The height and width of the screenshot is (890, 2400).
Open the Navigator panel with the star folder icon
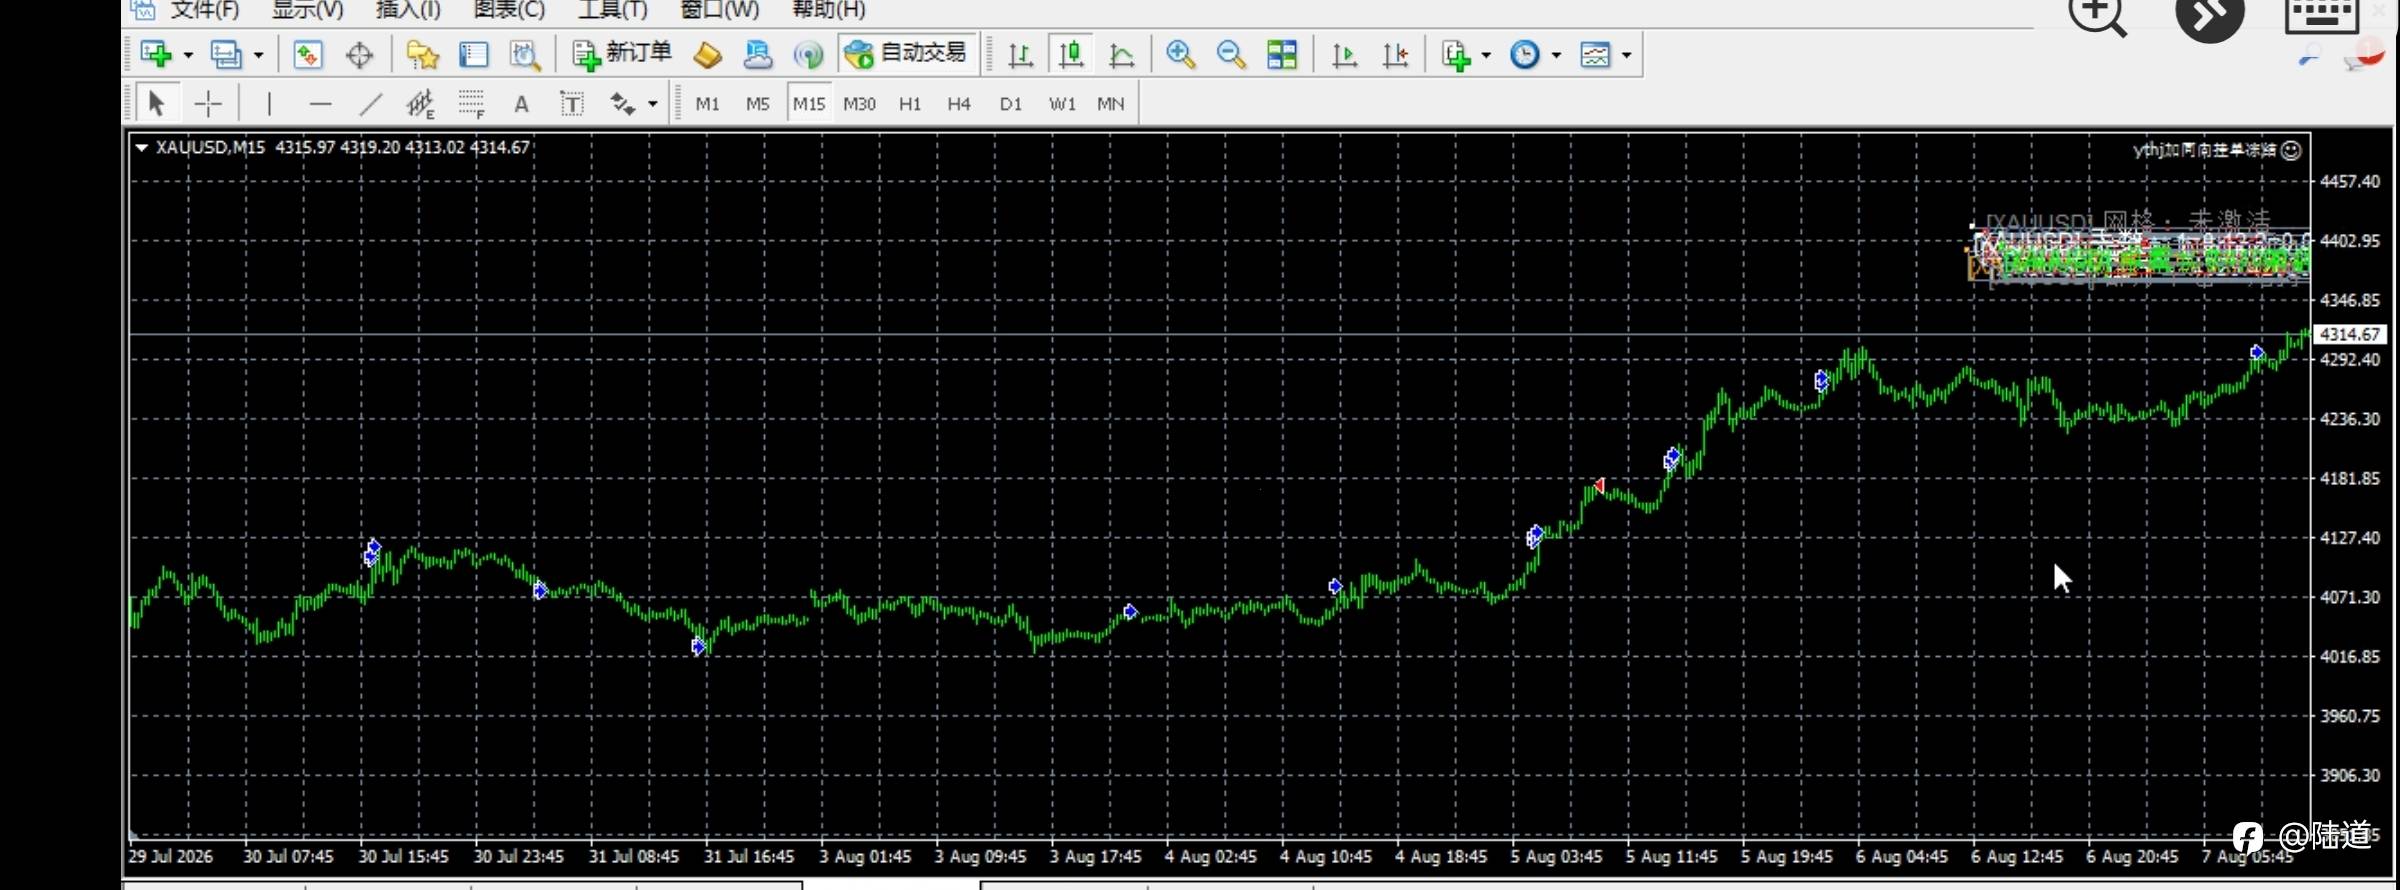(423, 54)
